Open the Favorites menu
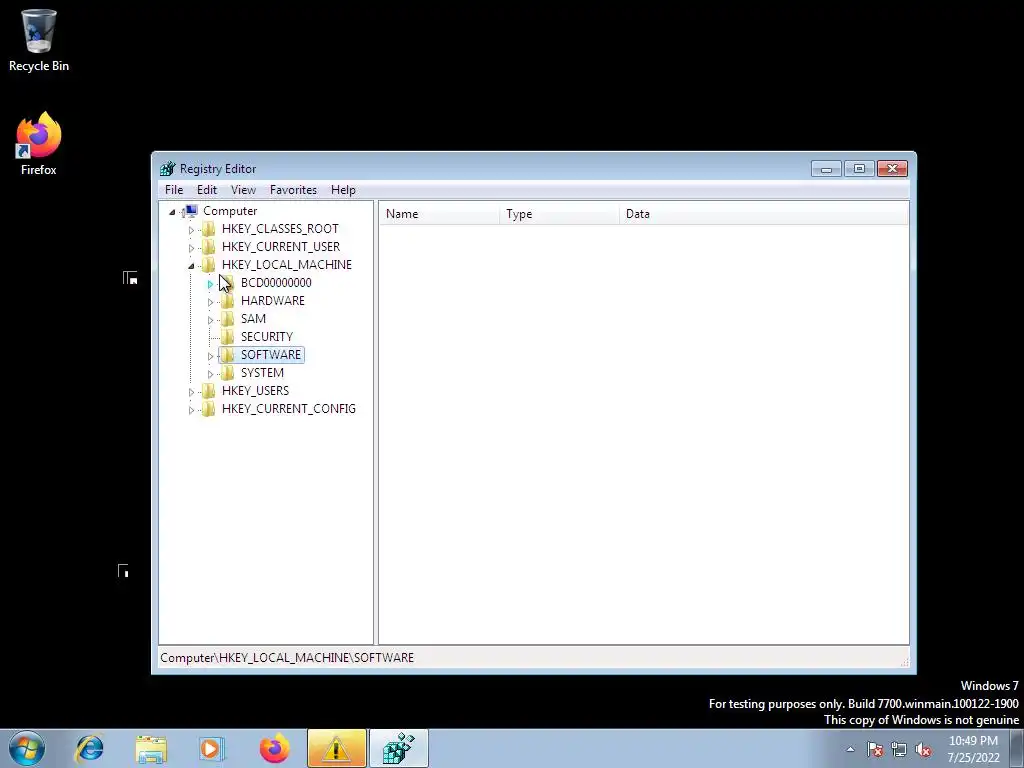This screenshot has width=1024, height=768. pyautogui.click(x=293, y=190)
